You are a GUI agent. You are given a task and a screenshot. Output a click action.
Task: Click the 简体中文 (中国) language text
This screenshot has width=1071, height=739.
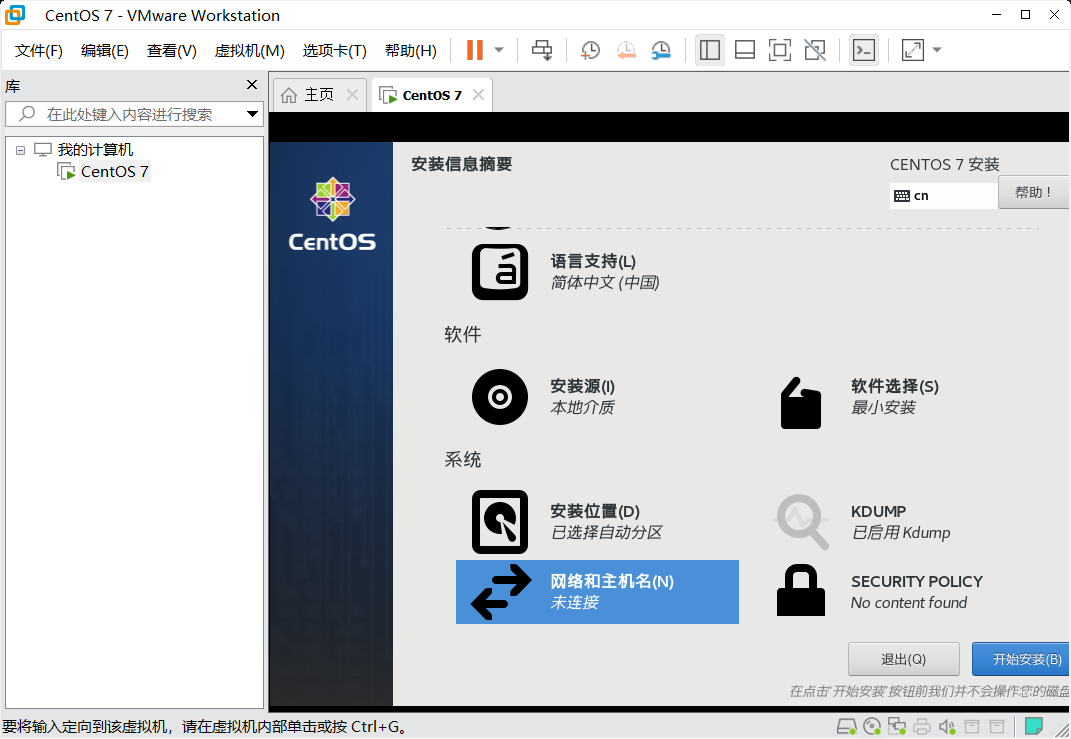(x=605, y=283)
